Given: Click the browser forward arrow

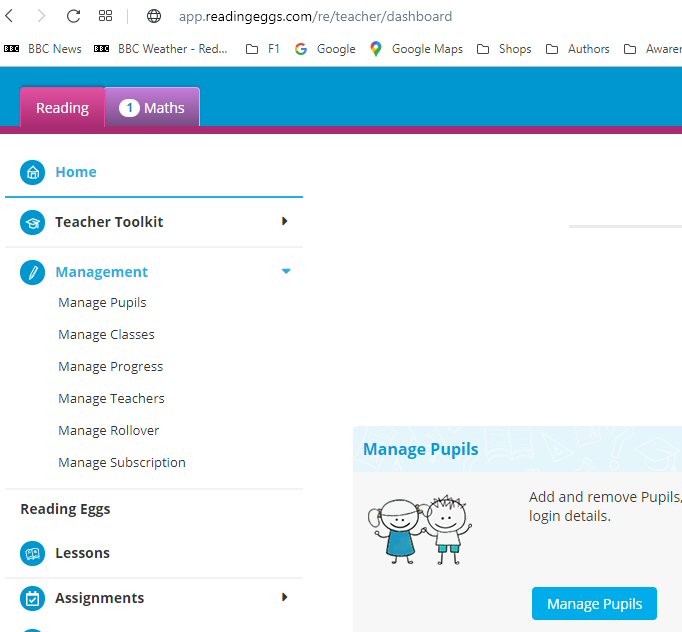Looking at the screenshot, I should click(x=41, y=16).
